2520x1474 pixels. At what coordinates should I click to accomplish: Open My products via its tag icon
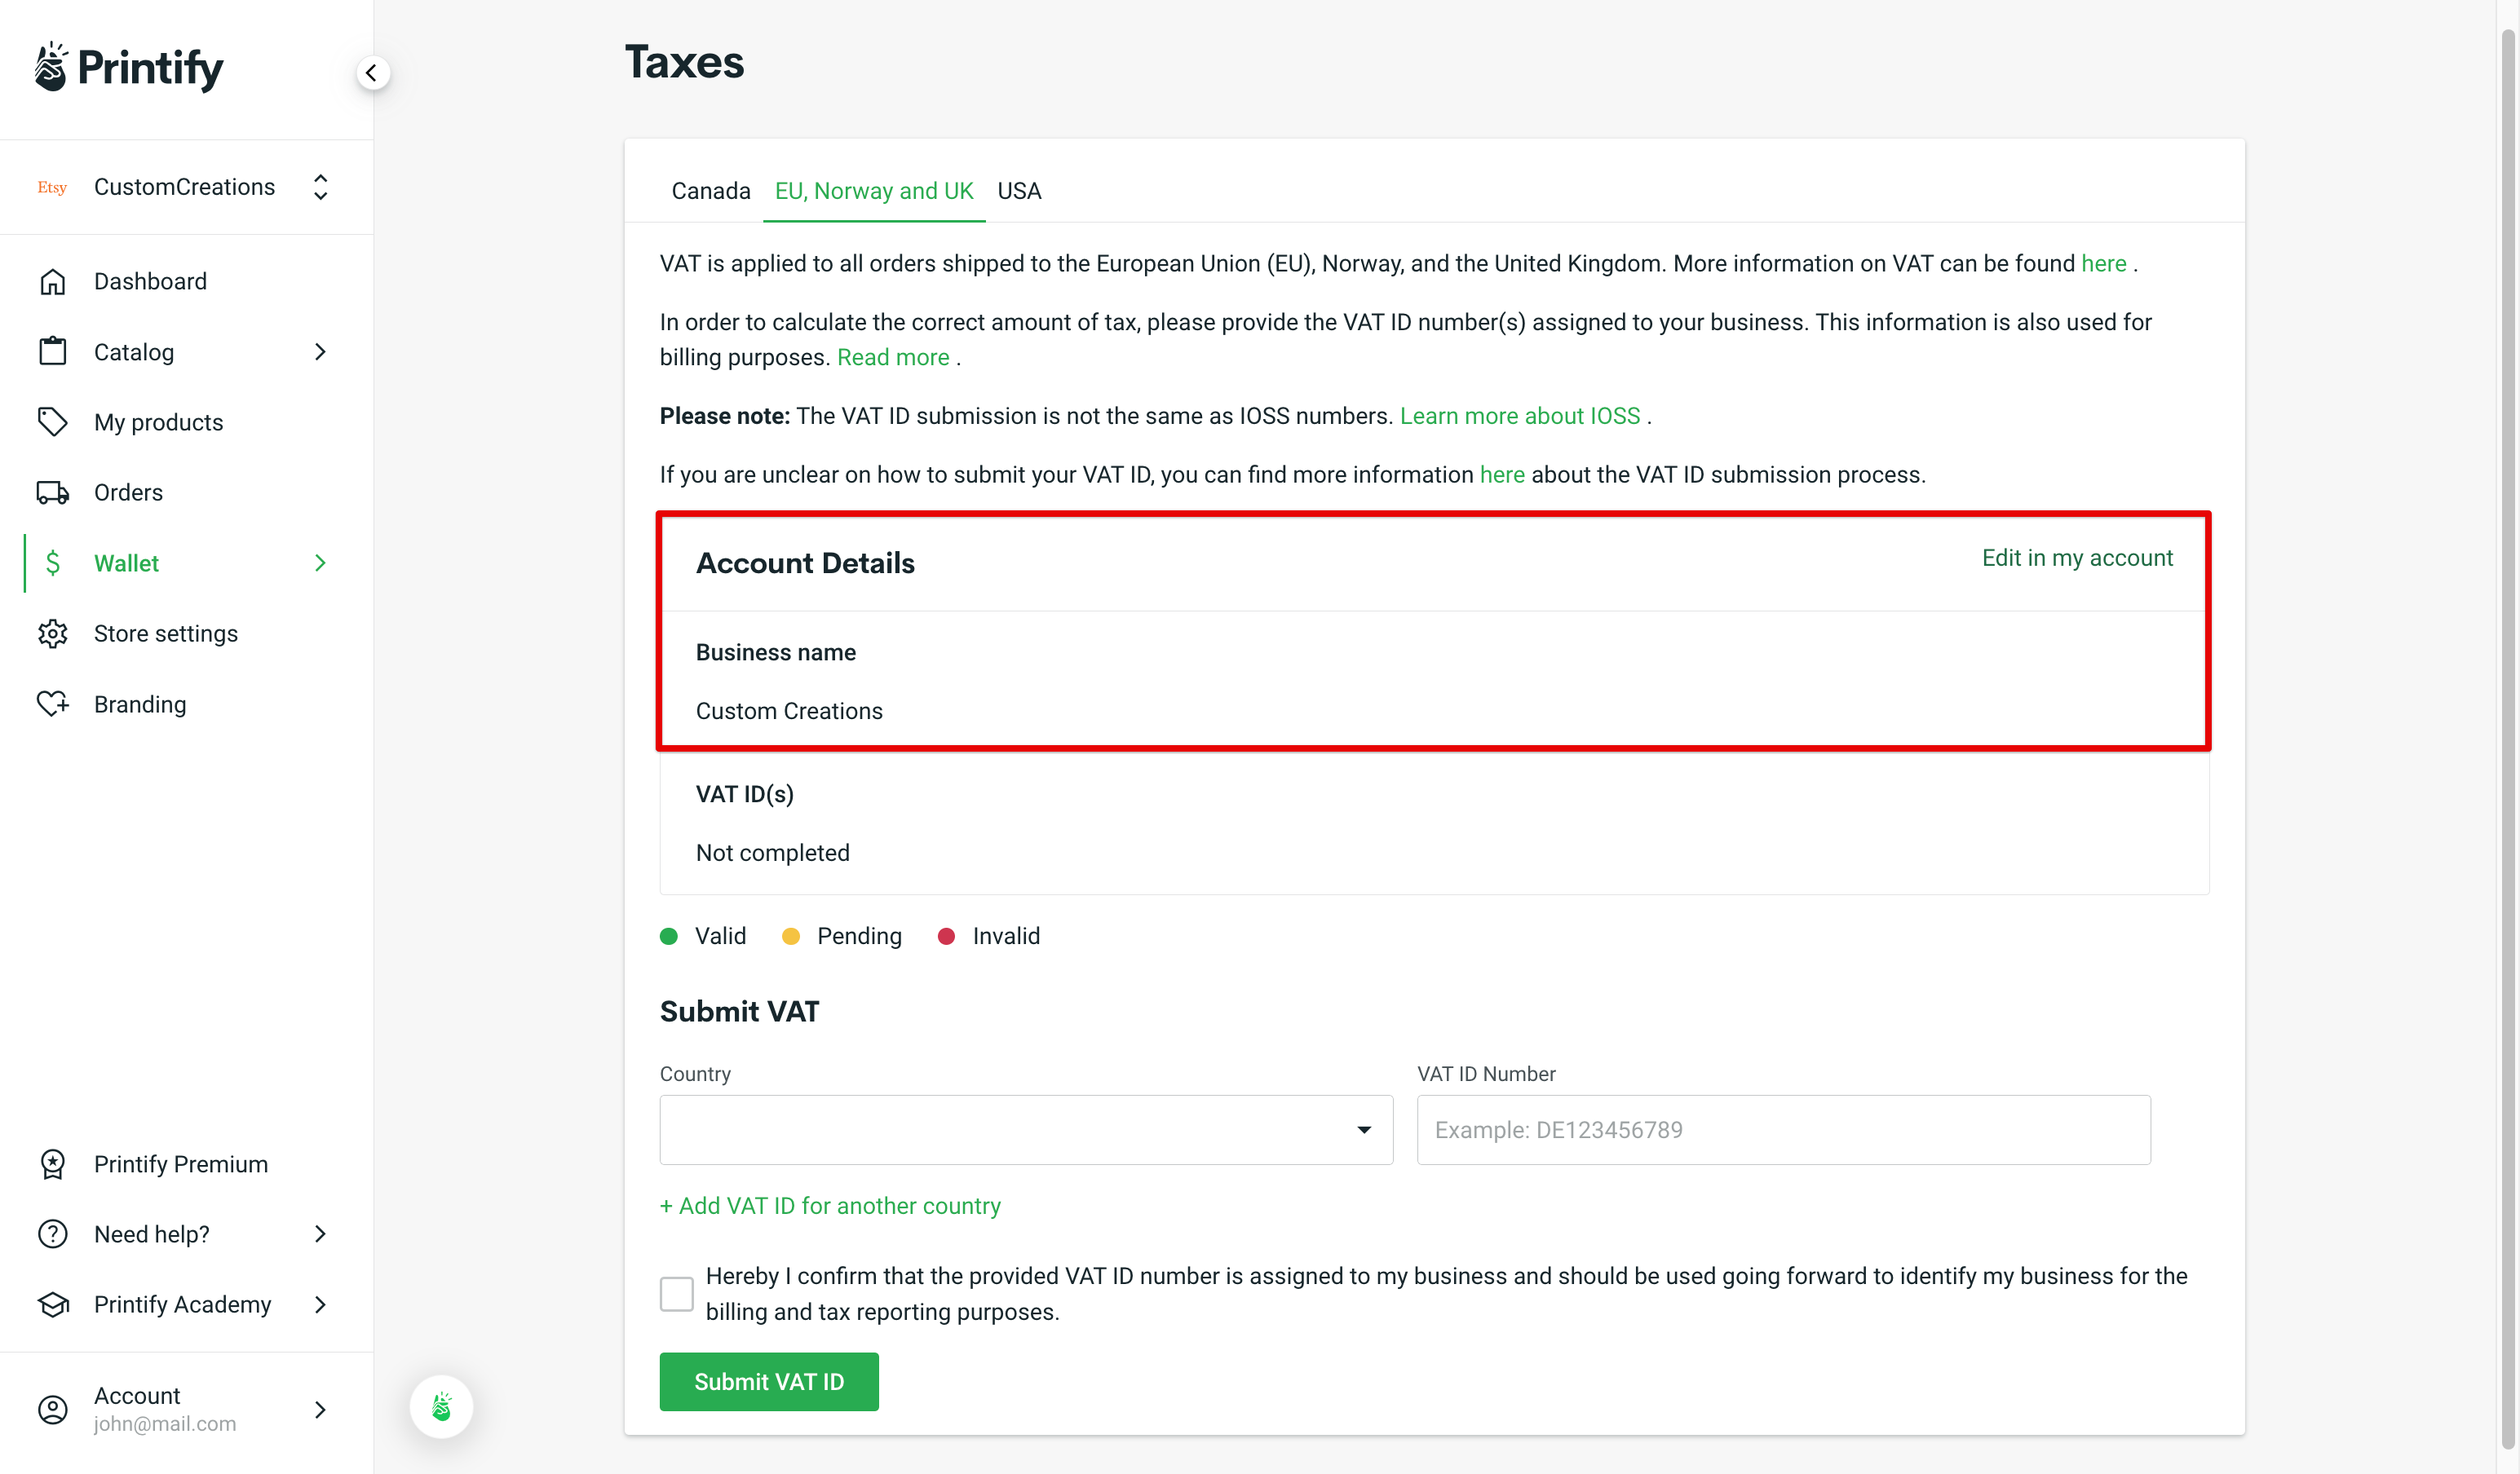click(x=53, y=421)
